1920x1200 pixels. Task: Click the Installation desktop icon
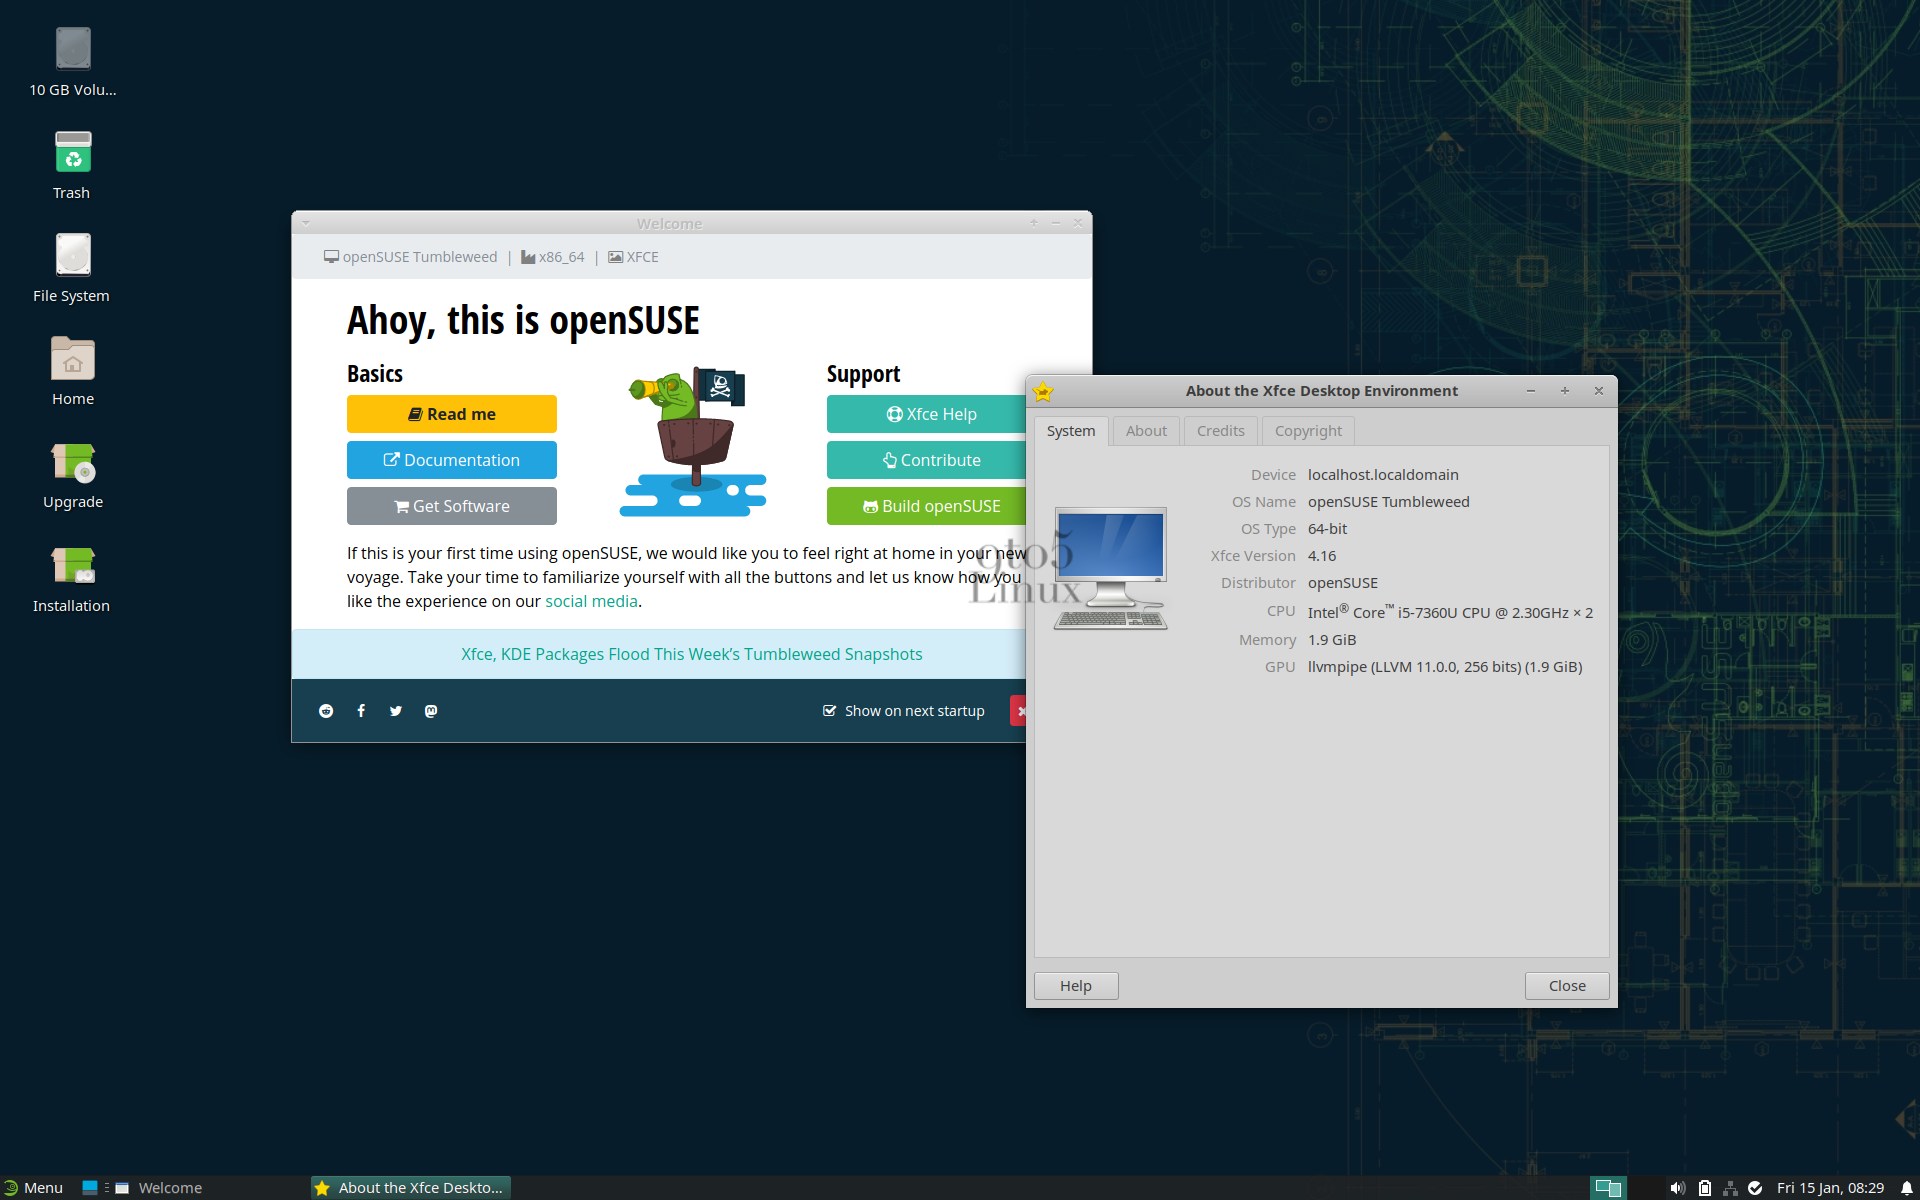click(x=72, y=566)
